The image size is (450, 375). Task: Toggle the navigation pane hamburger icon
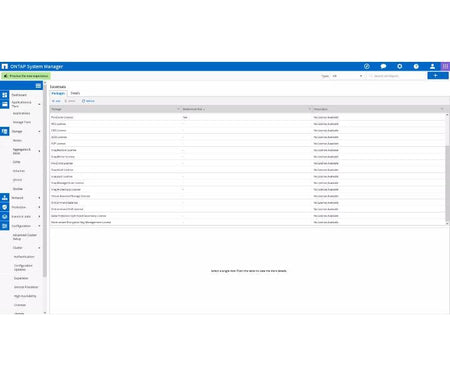coord(38,86)
